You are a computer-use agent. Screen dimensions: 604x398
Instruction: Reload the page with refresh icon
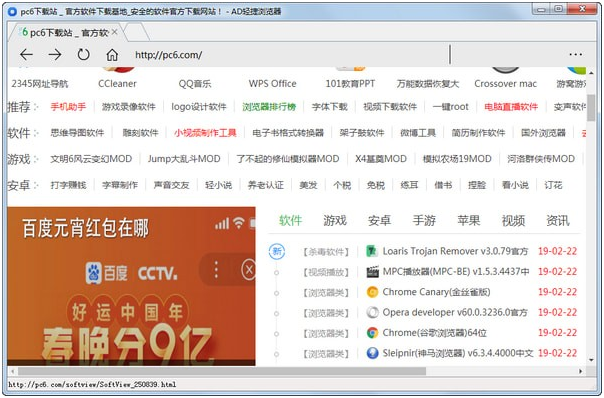pos(83,54)
